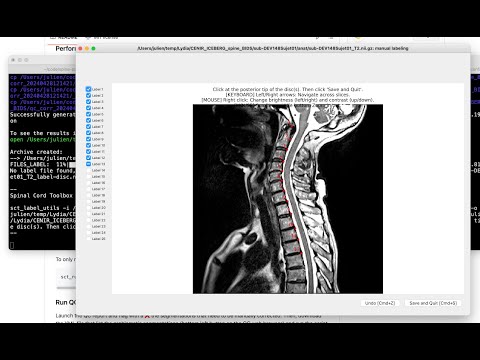Click the sagittal spine MRI image
Screen dimensions: 480x360
click(288, 199)
